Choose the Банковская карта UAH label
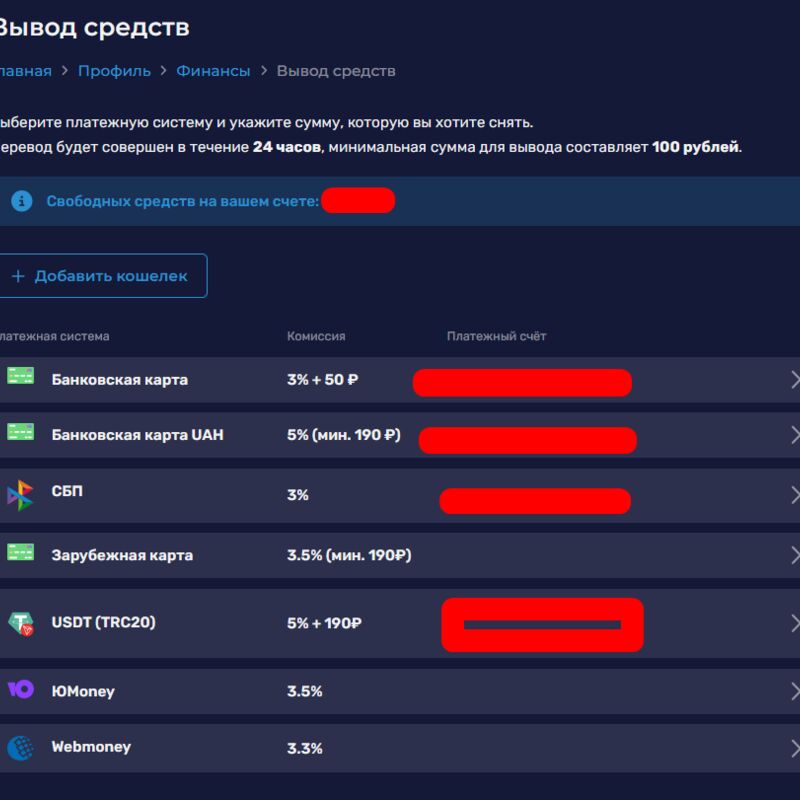Viewport: 800px width, 800px height. pos(137,435)
